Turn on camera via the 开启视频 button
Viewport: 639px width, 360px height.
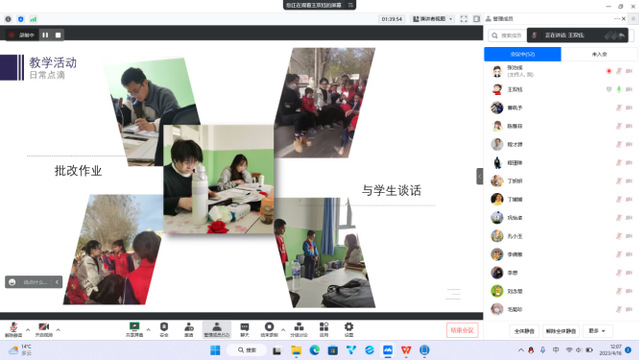pyautogui.click(x=44, y=329)
